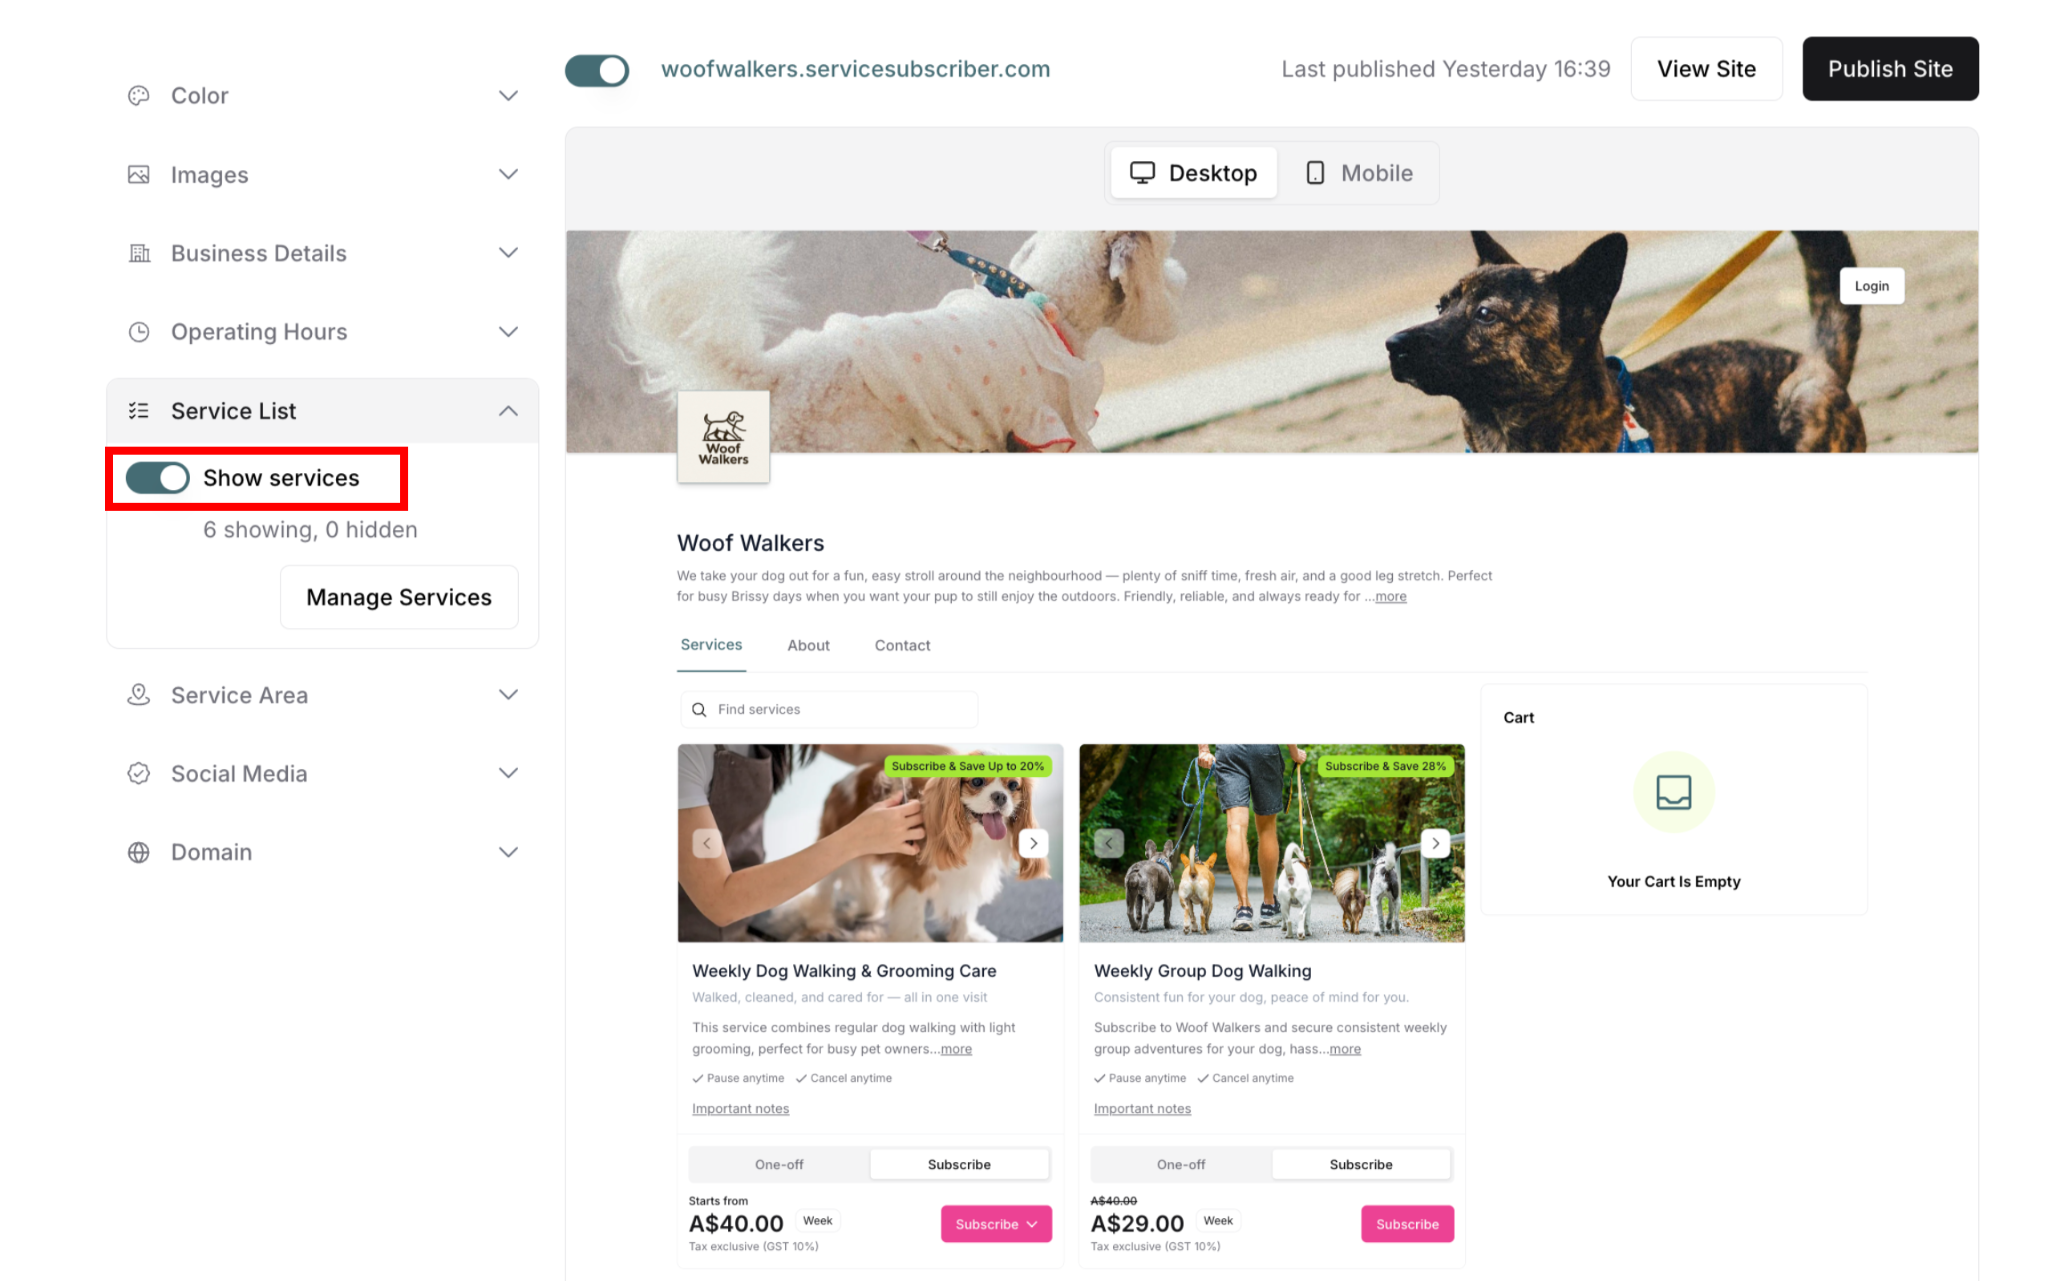Screen dimensions: 2048x1281
Task: Open the About tab in preview
Action: click(808, 645)
